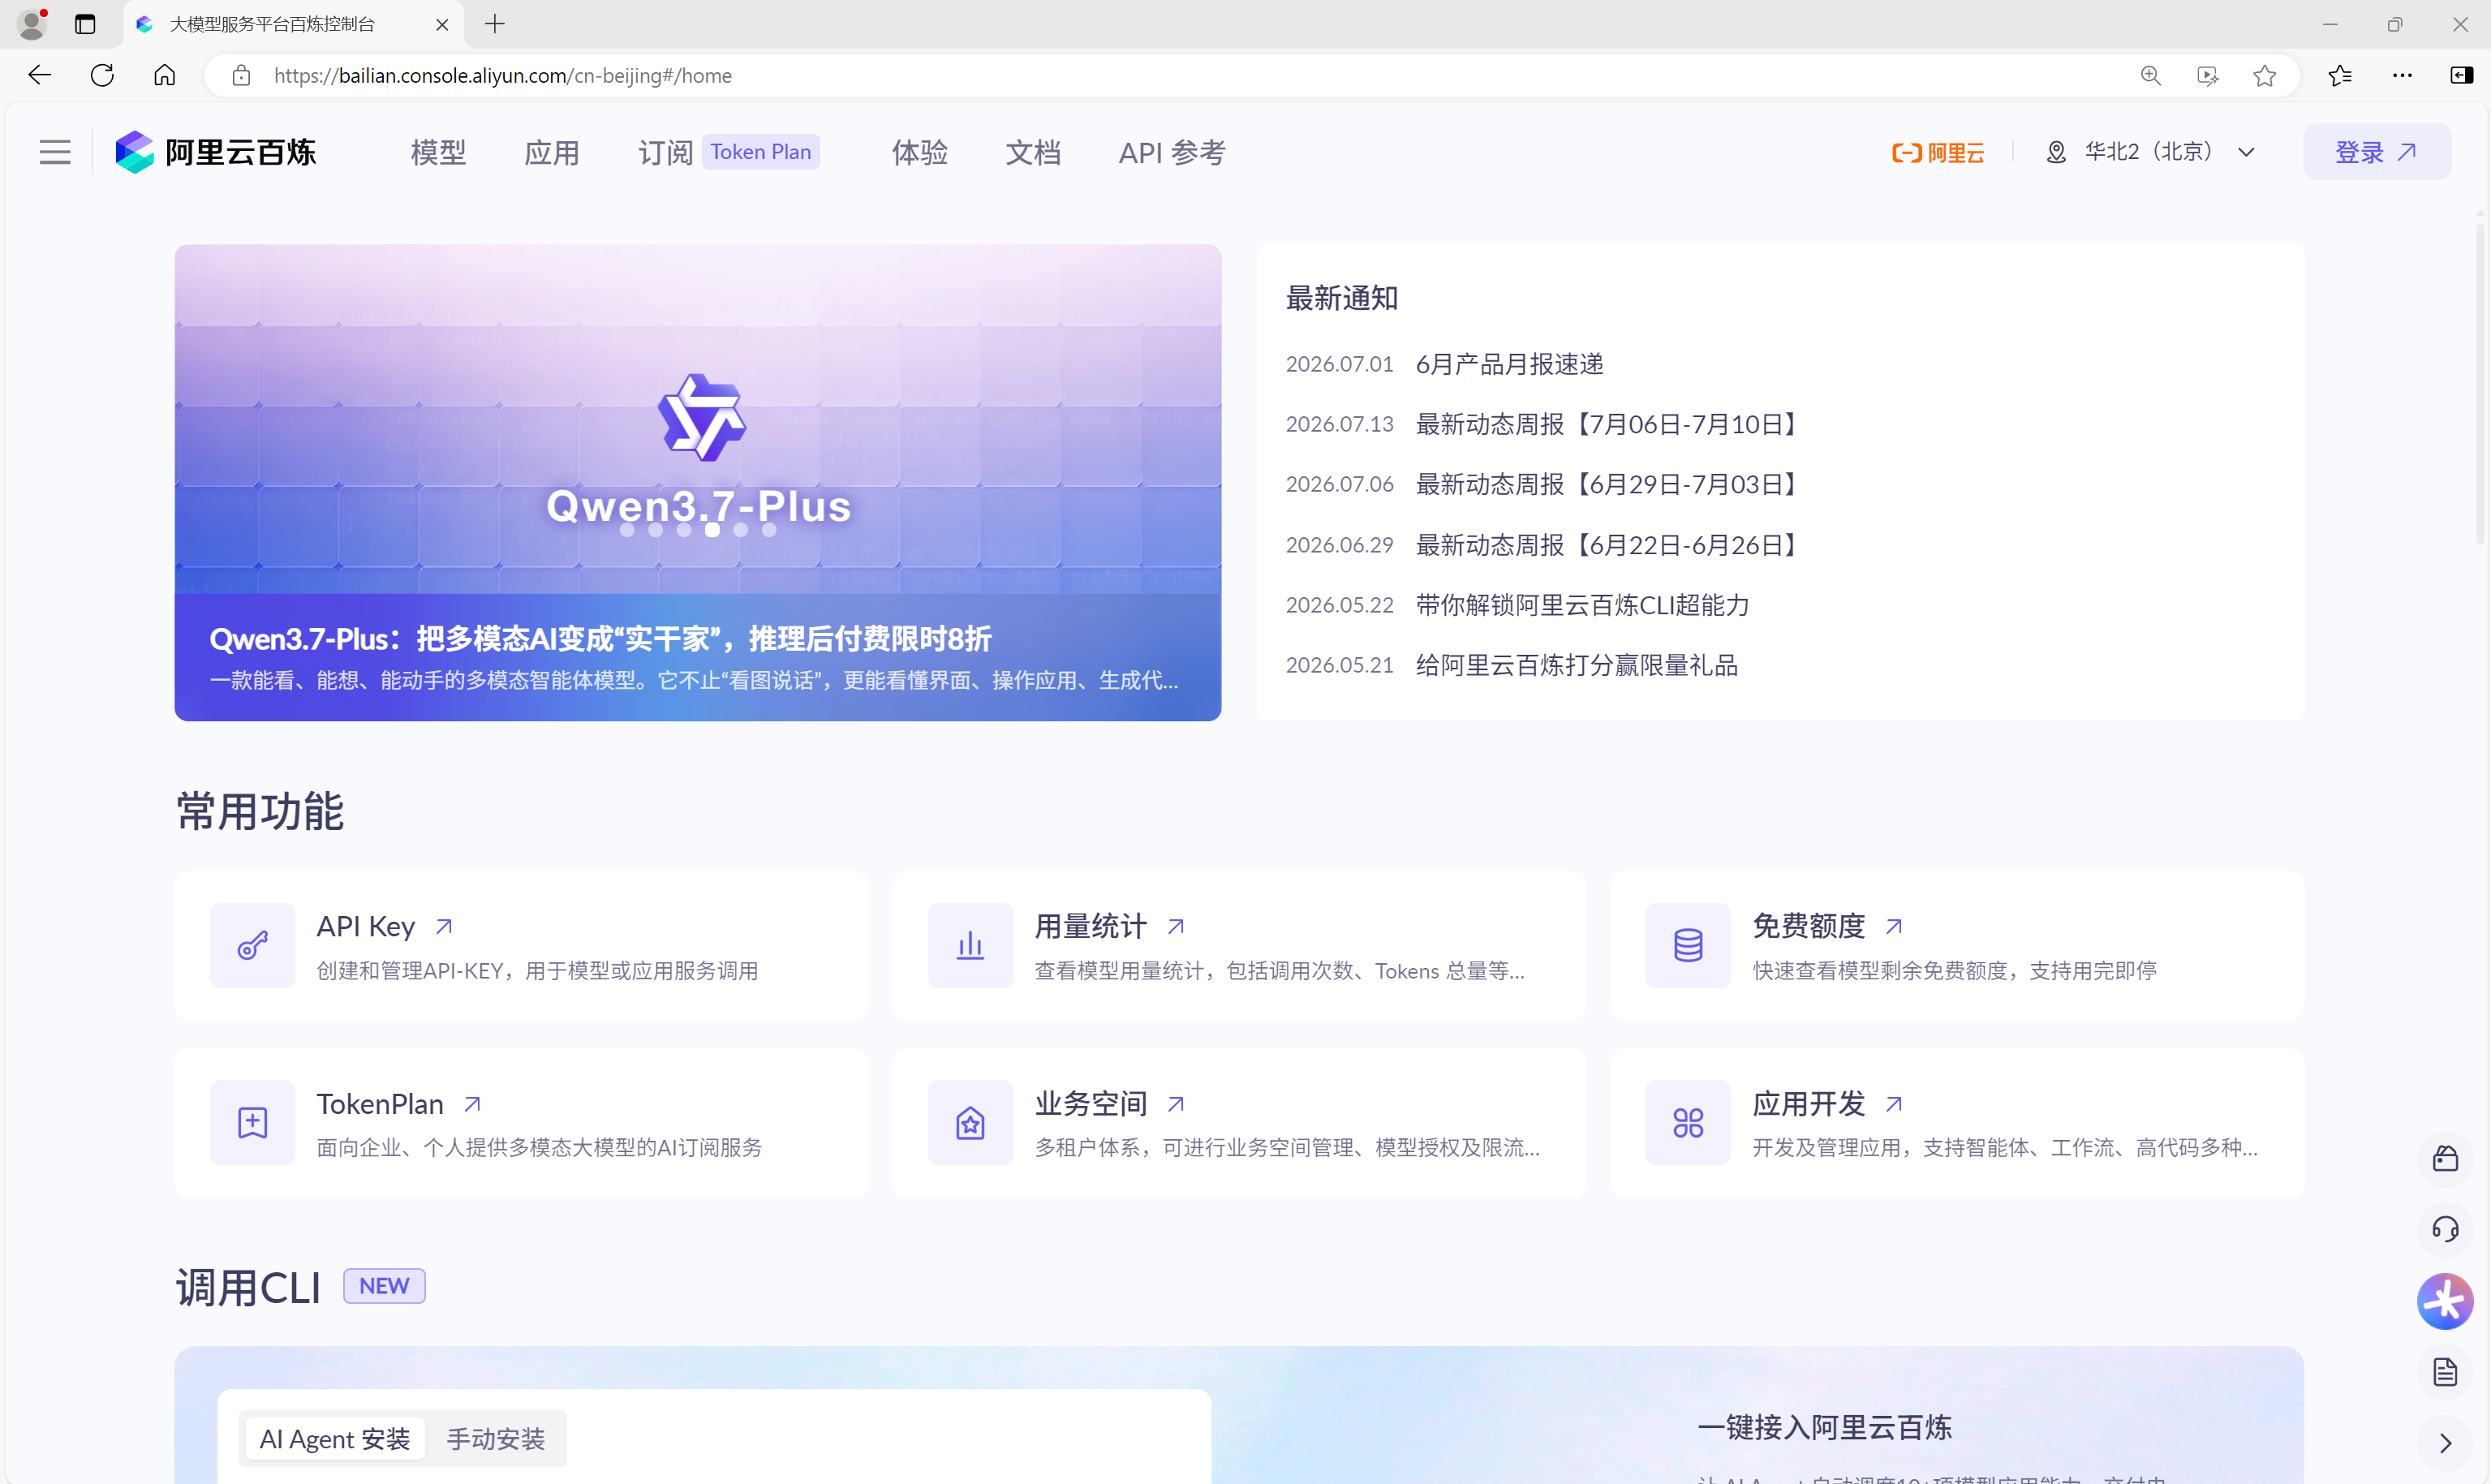Screen dimensions: 2491x1484
Task: Open the 给阿里云百炼打分赢限量礼品 notice
Action: click(1577, 665)
